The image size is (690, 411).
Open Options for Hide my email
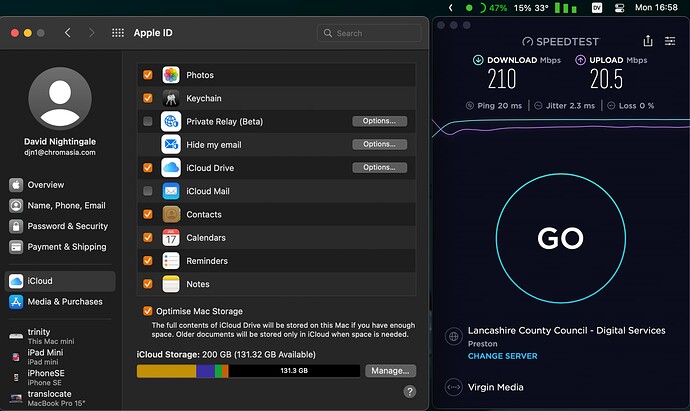click(379, 144)
